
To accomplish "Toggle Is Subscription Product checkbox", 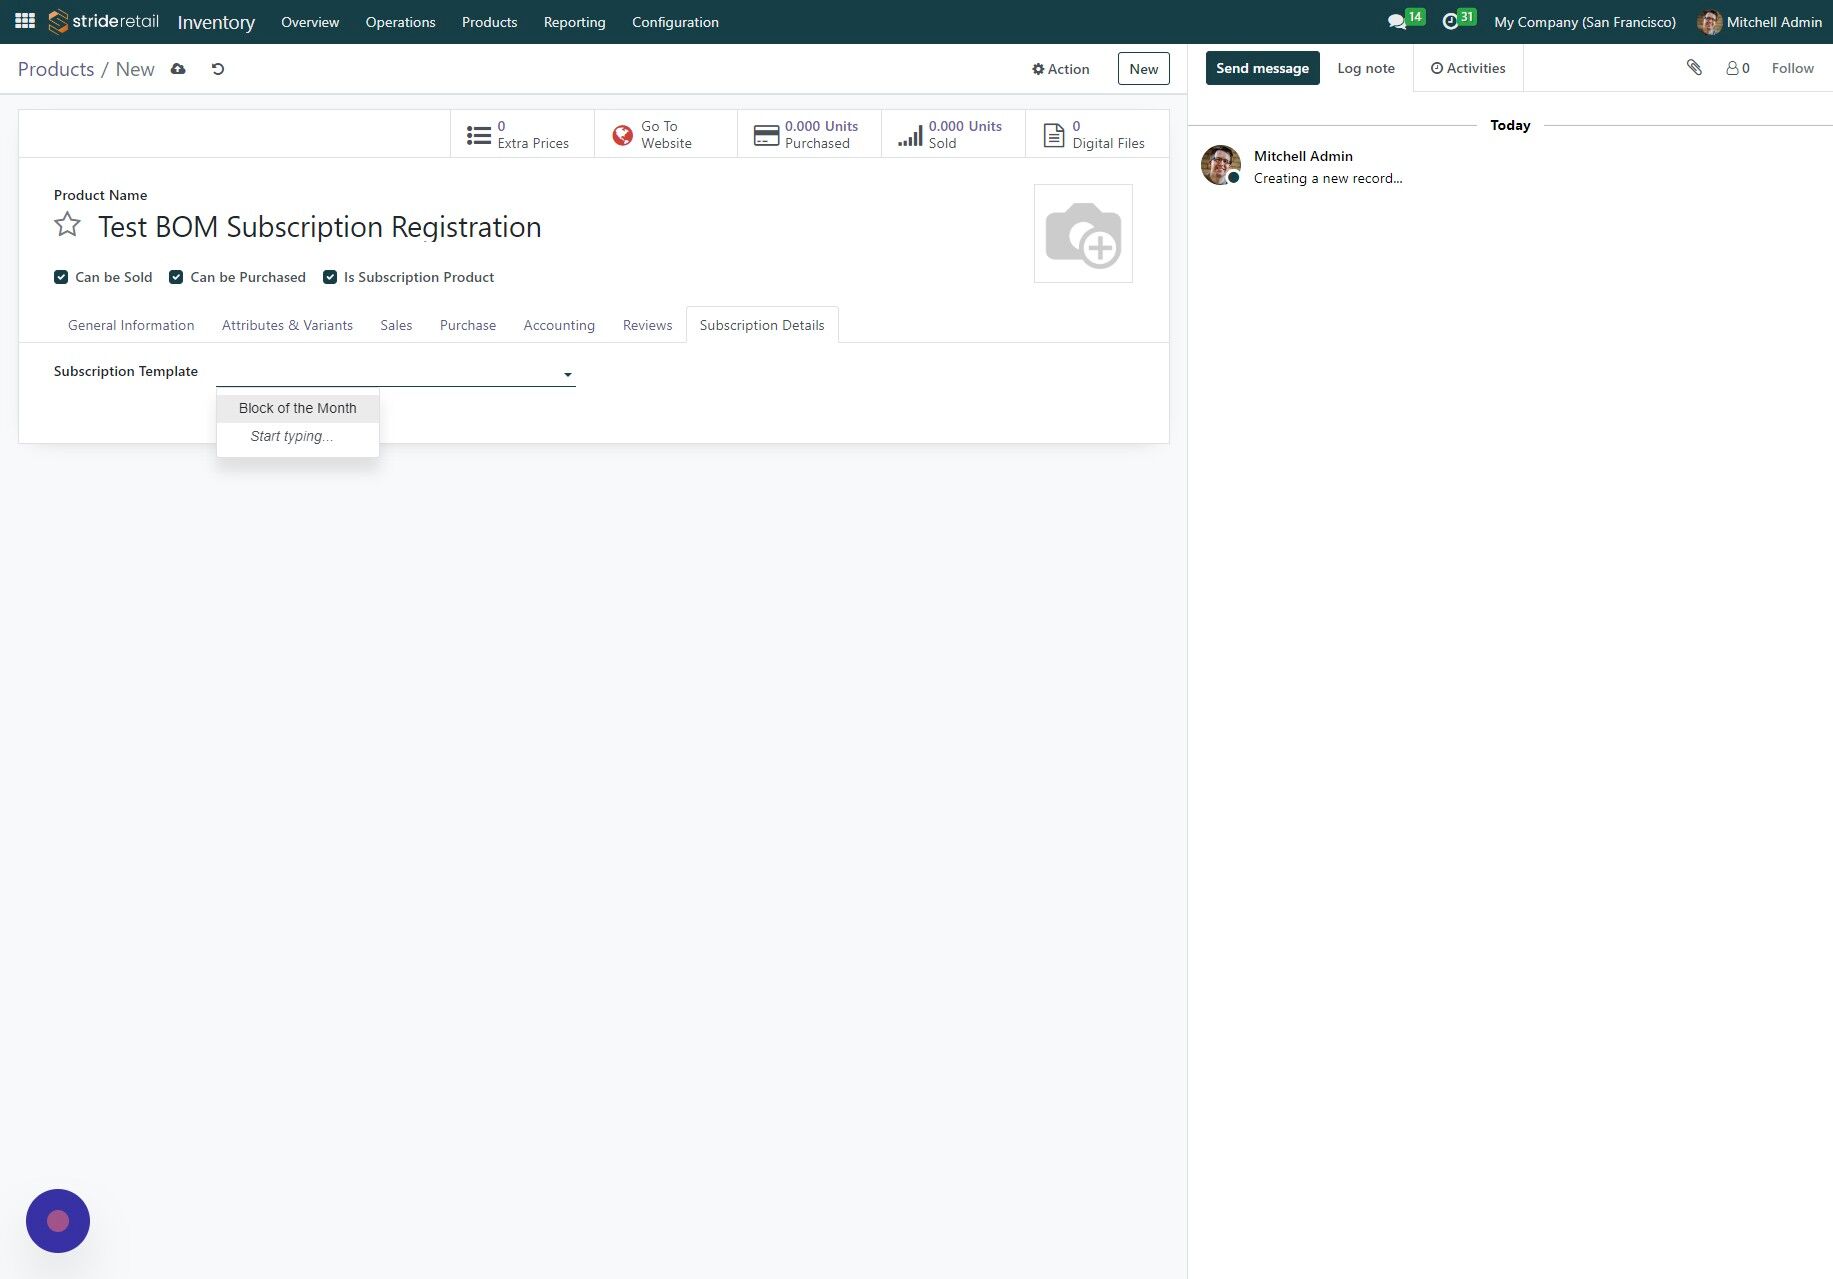I will point(330,277).
